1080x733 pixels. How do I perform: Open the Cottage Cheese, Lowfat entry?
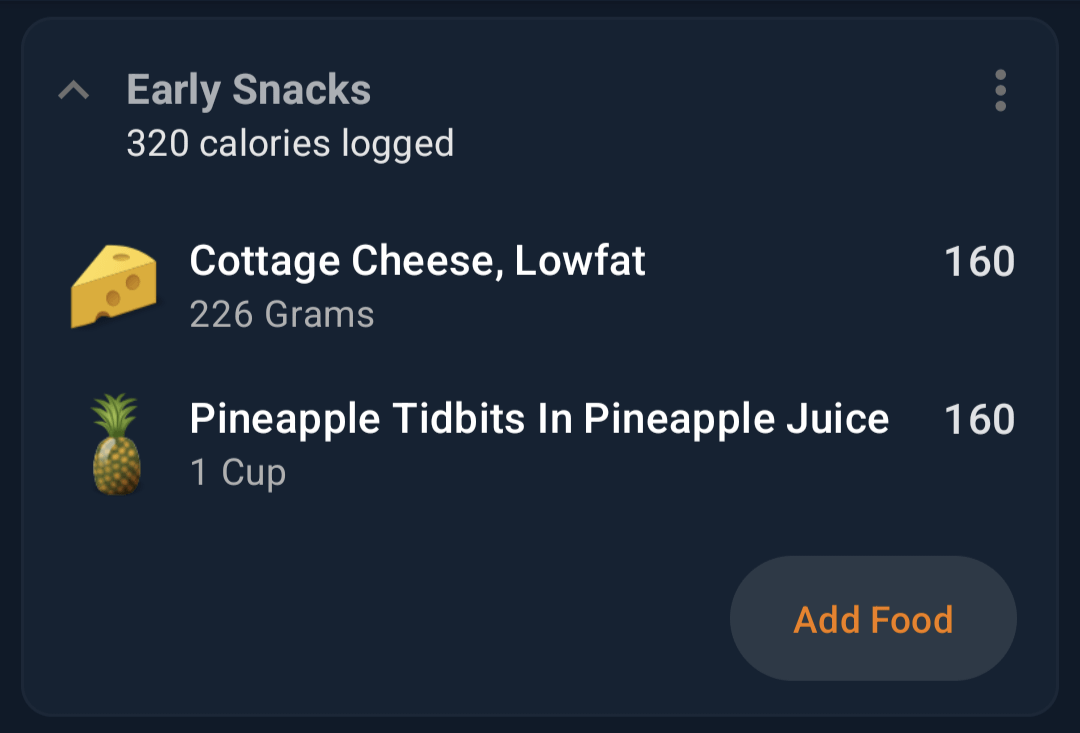coord(543,286)
